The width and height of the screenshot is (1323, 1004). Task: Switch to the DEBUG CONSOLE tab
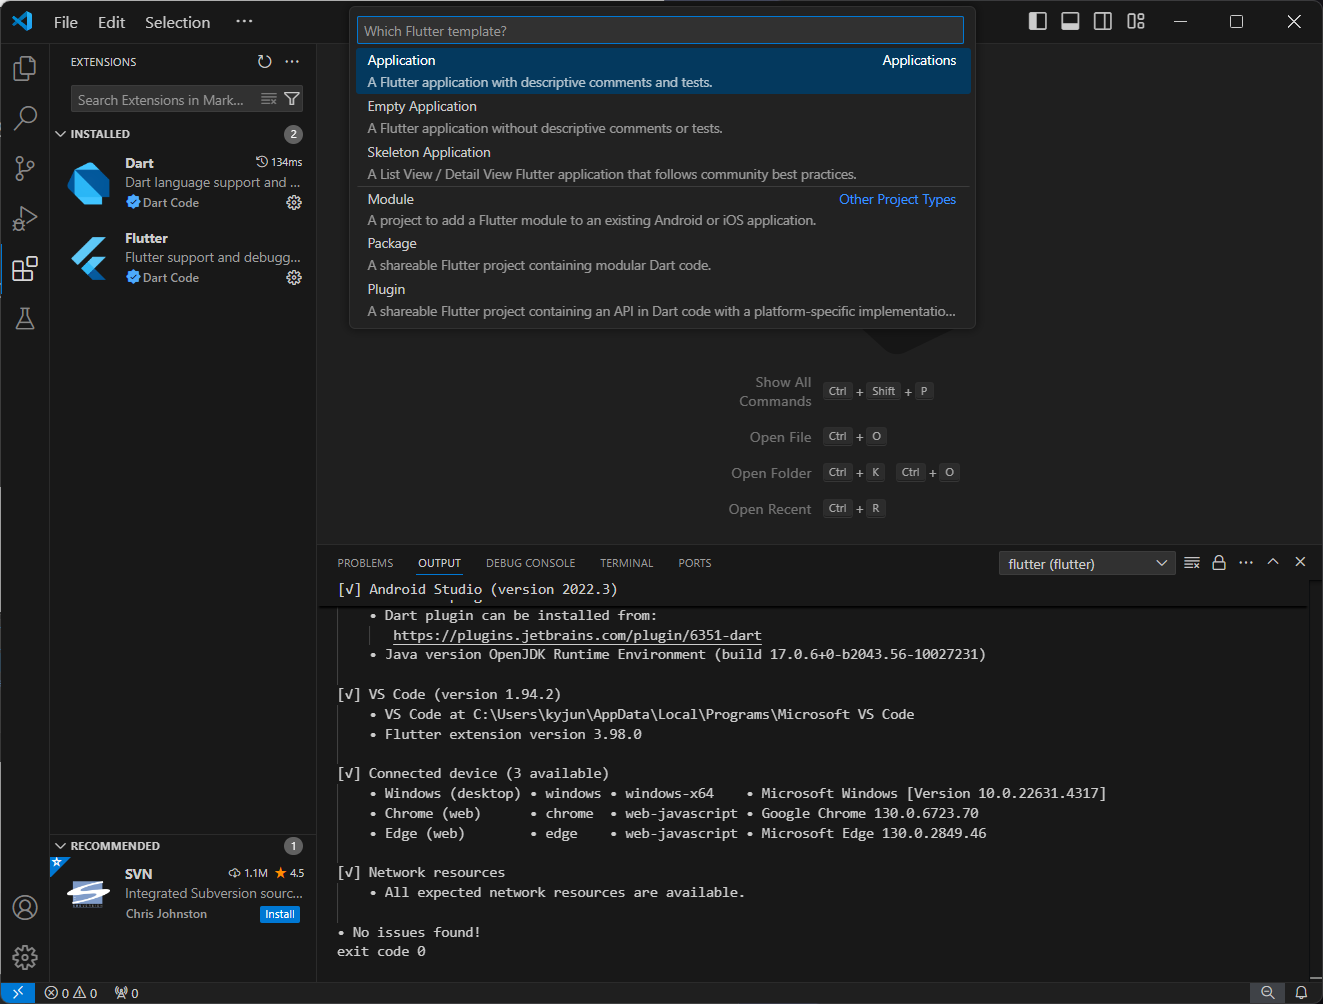pyautogui.click(x=531, y=563)
